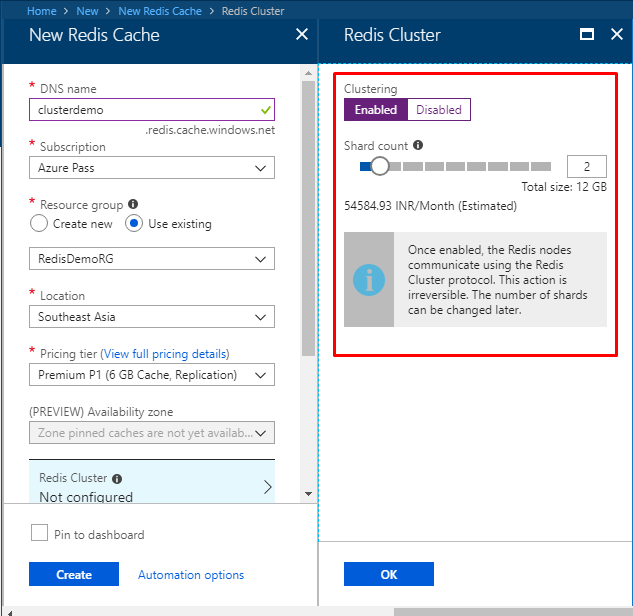Maximize the Redis Cluster blade

click(x=587, y=34)
